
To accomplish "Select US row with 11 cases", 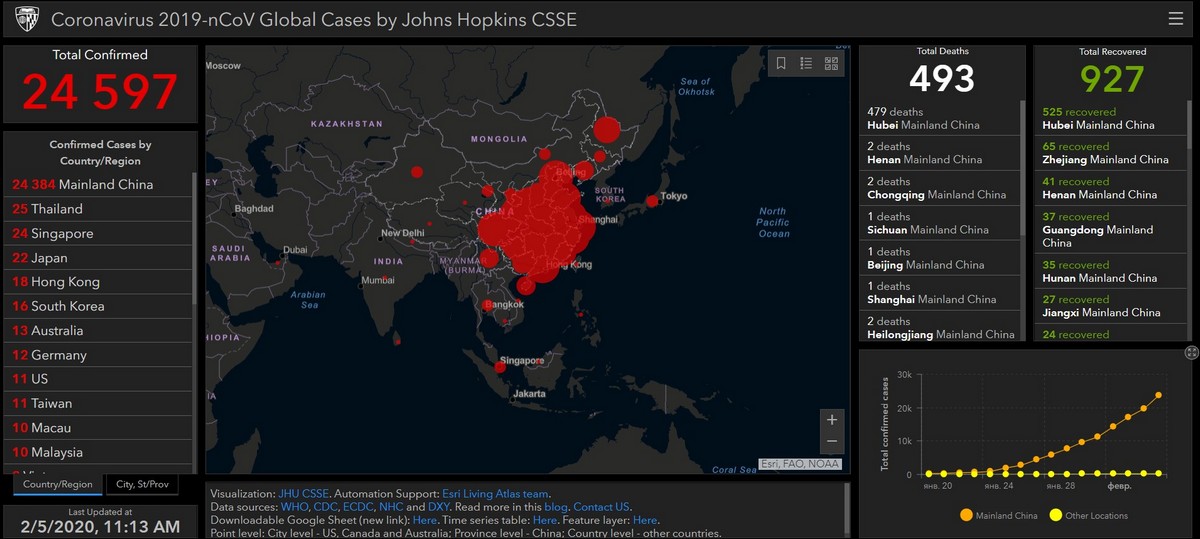I will tap(99, 379).
